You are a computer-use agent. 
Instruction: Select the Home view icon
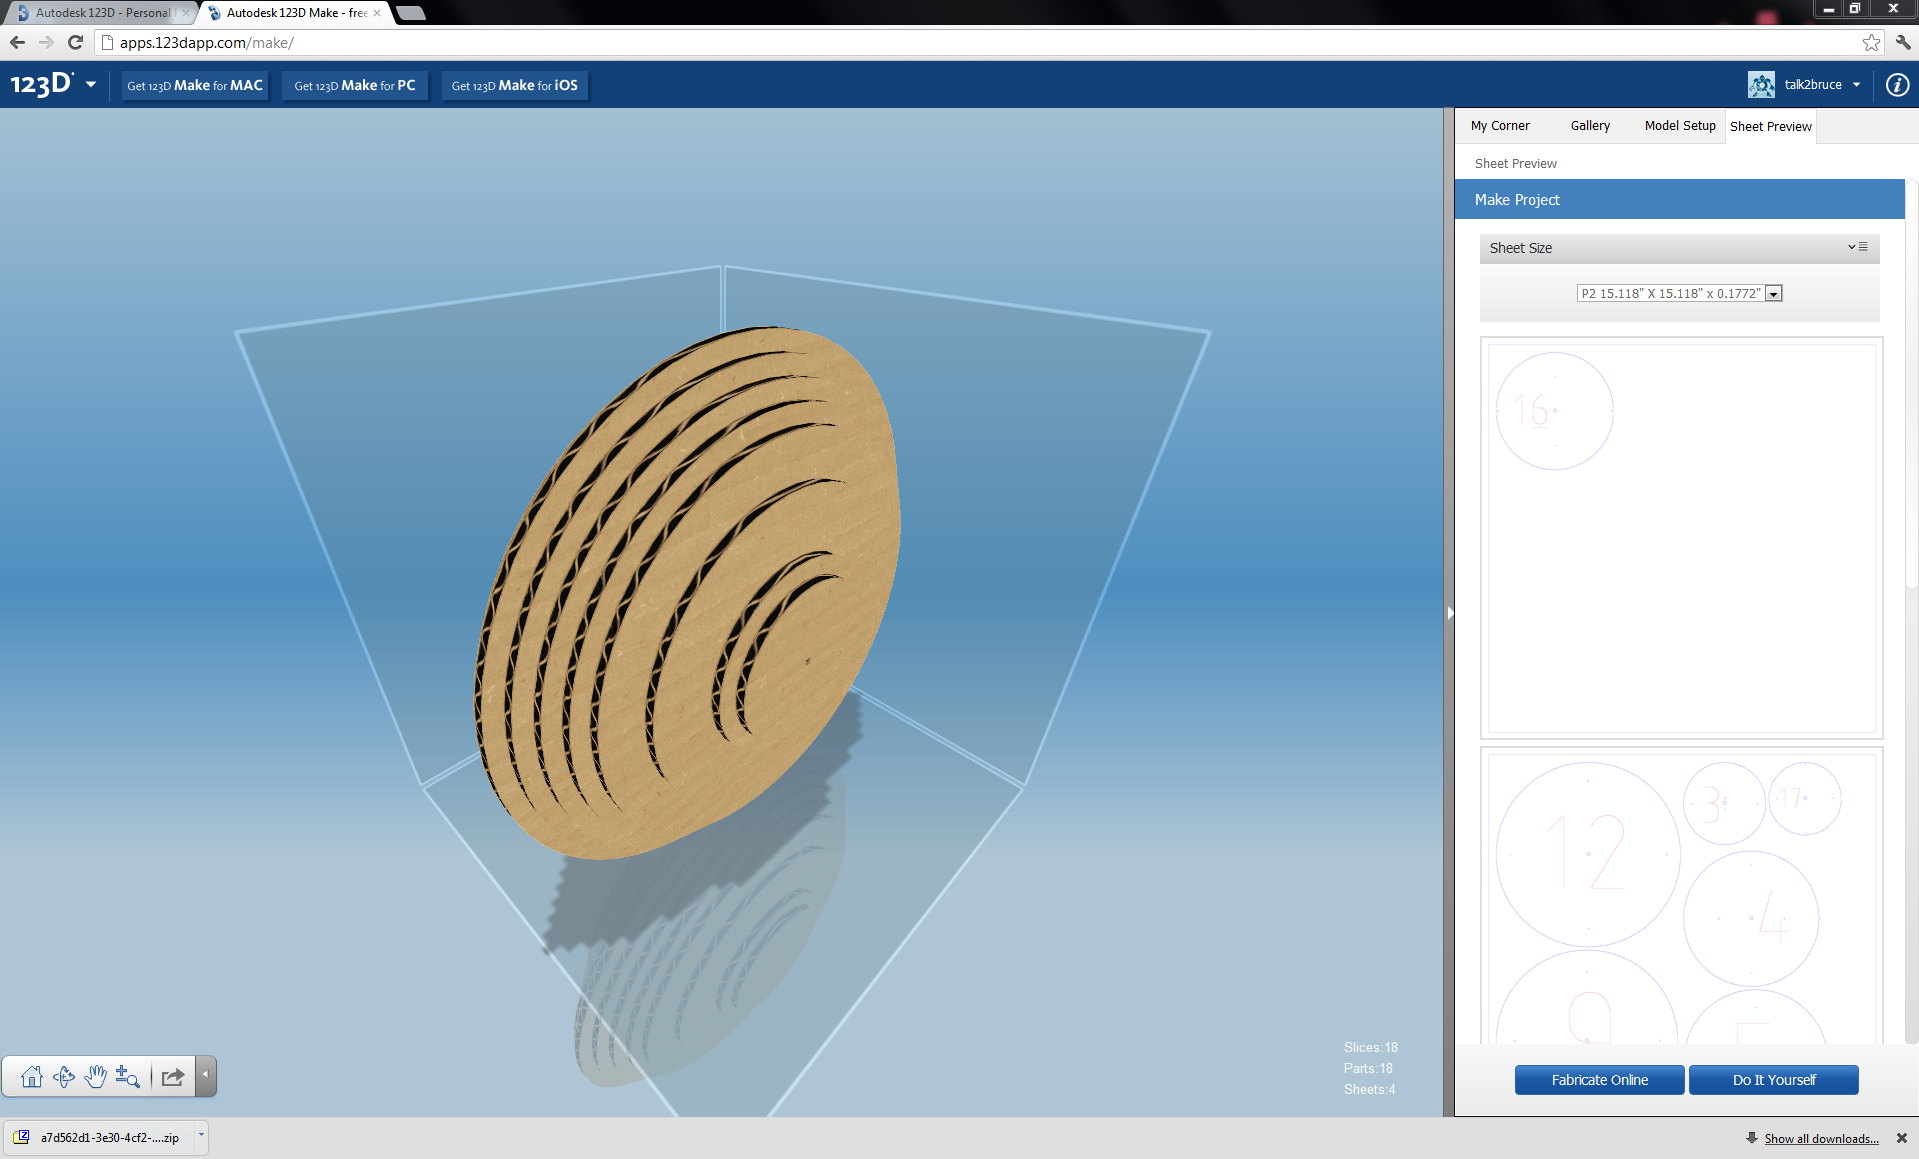(x=31, y=1077)
